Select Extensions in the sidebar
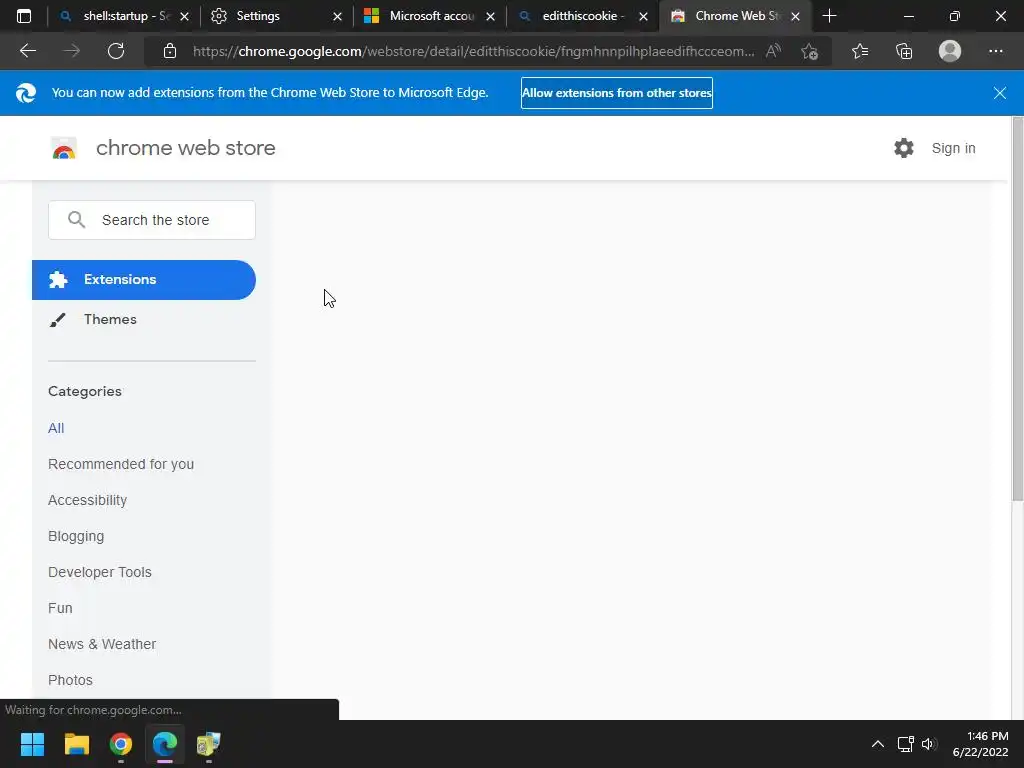1024x768 pixels. click(x=144, y=280)
